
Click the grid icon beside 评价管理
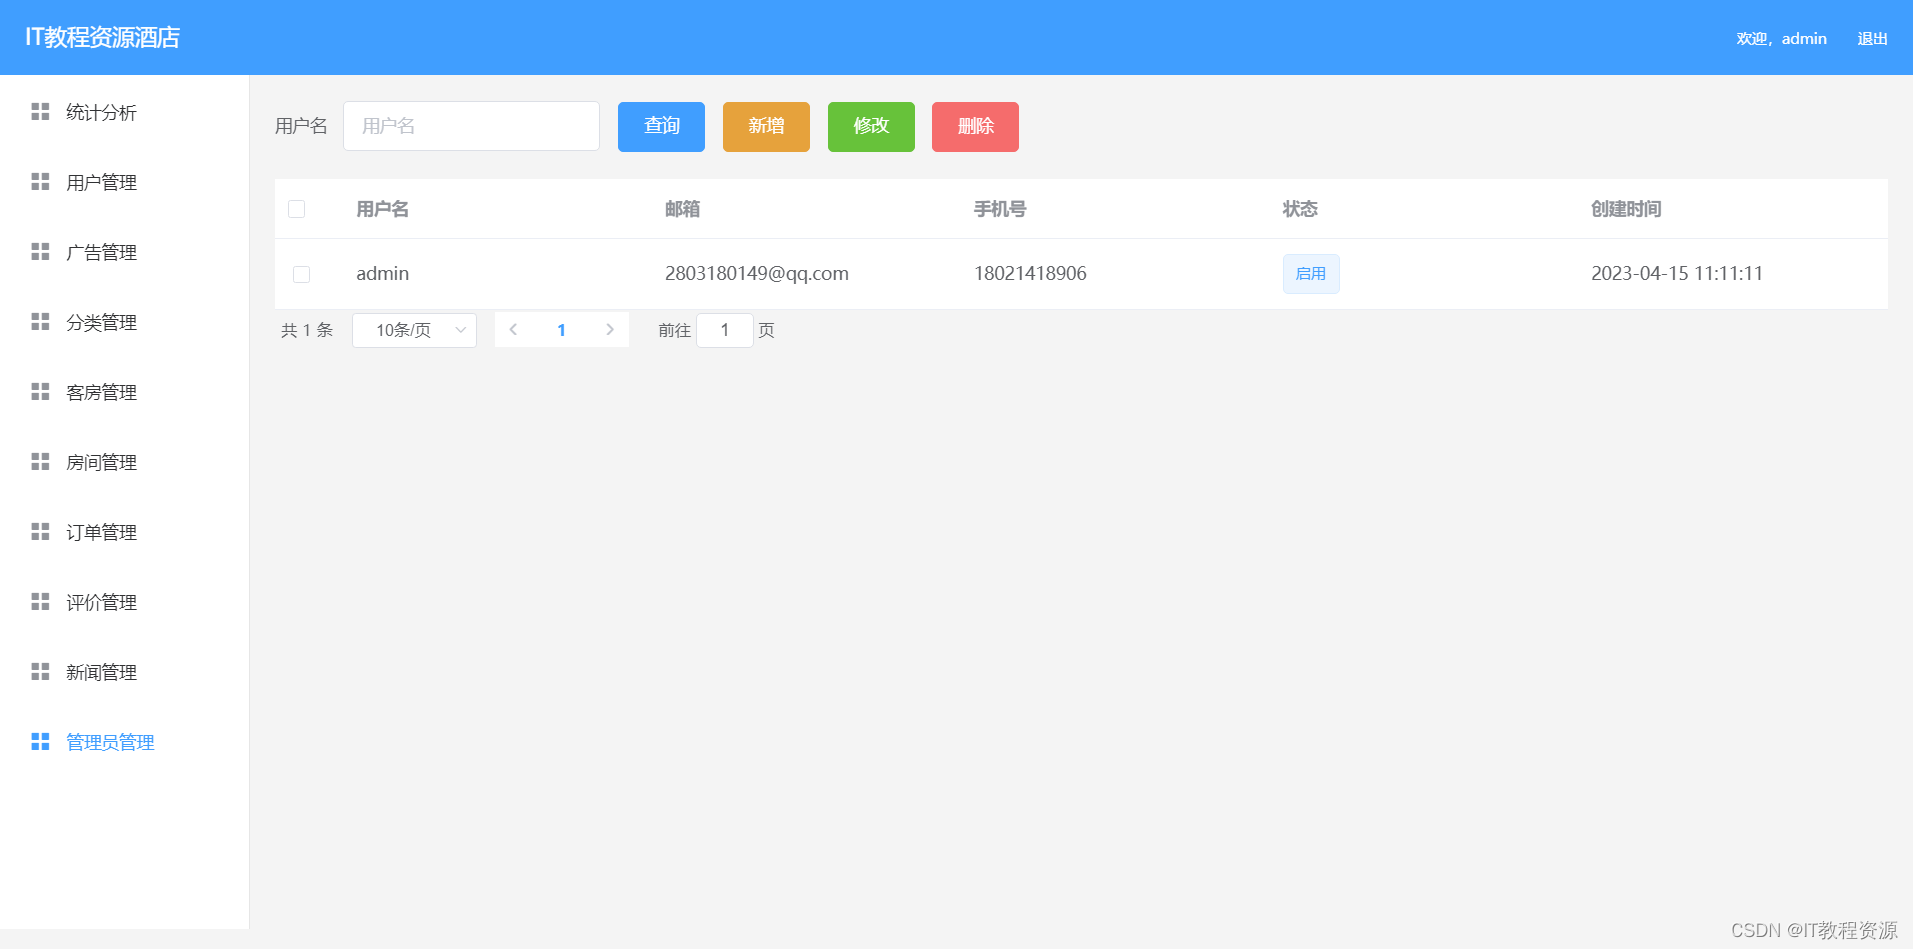pyautogui.click(x=40, y=601)
